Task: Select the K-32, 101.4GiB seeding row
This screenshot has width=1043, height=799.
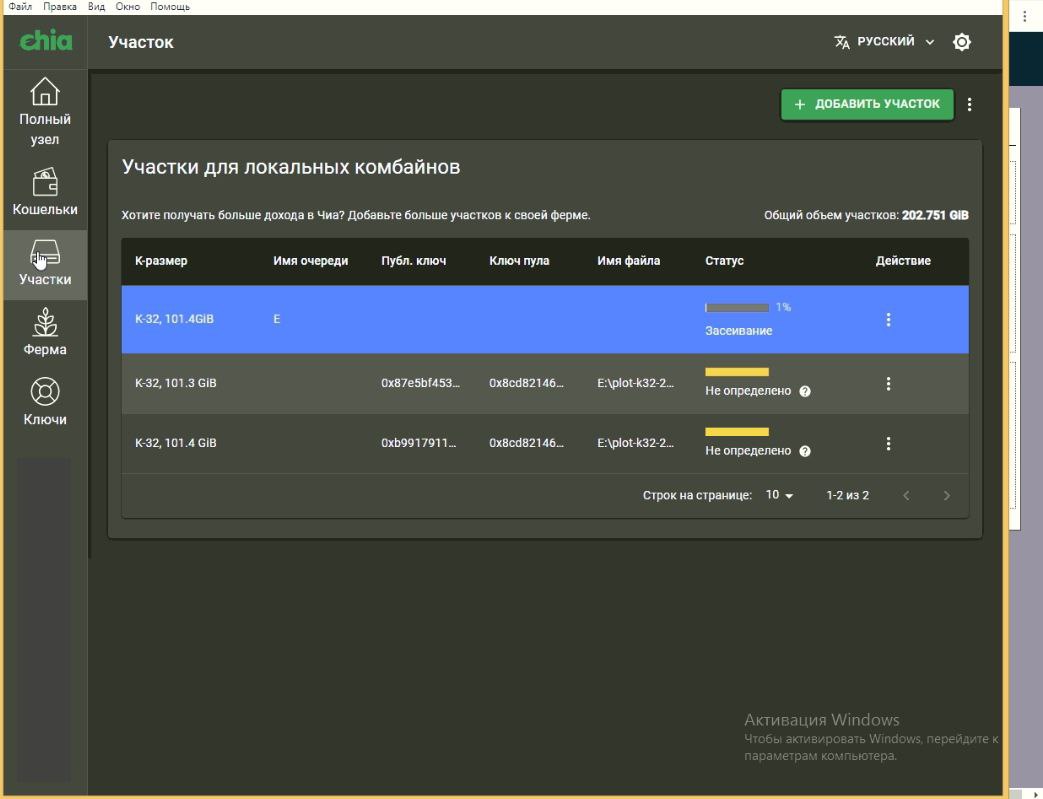Action: 545,319
